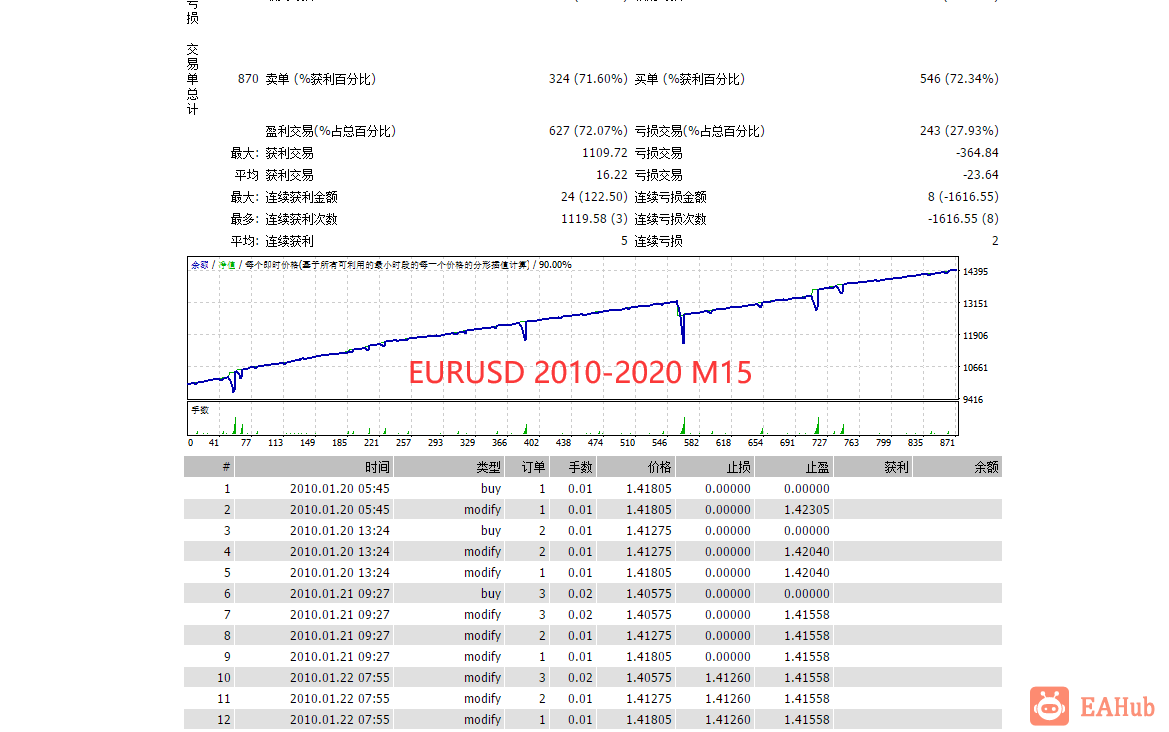The height and width of the screenshot is (732, 1169).
Task: Click the 11906 y-axis label
Action: pos(975,335)
